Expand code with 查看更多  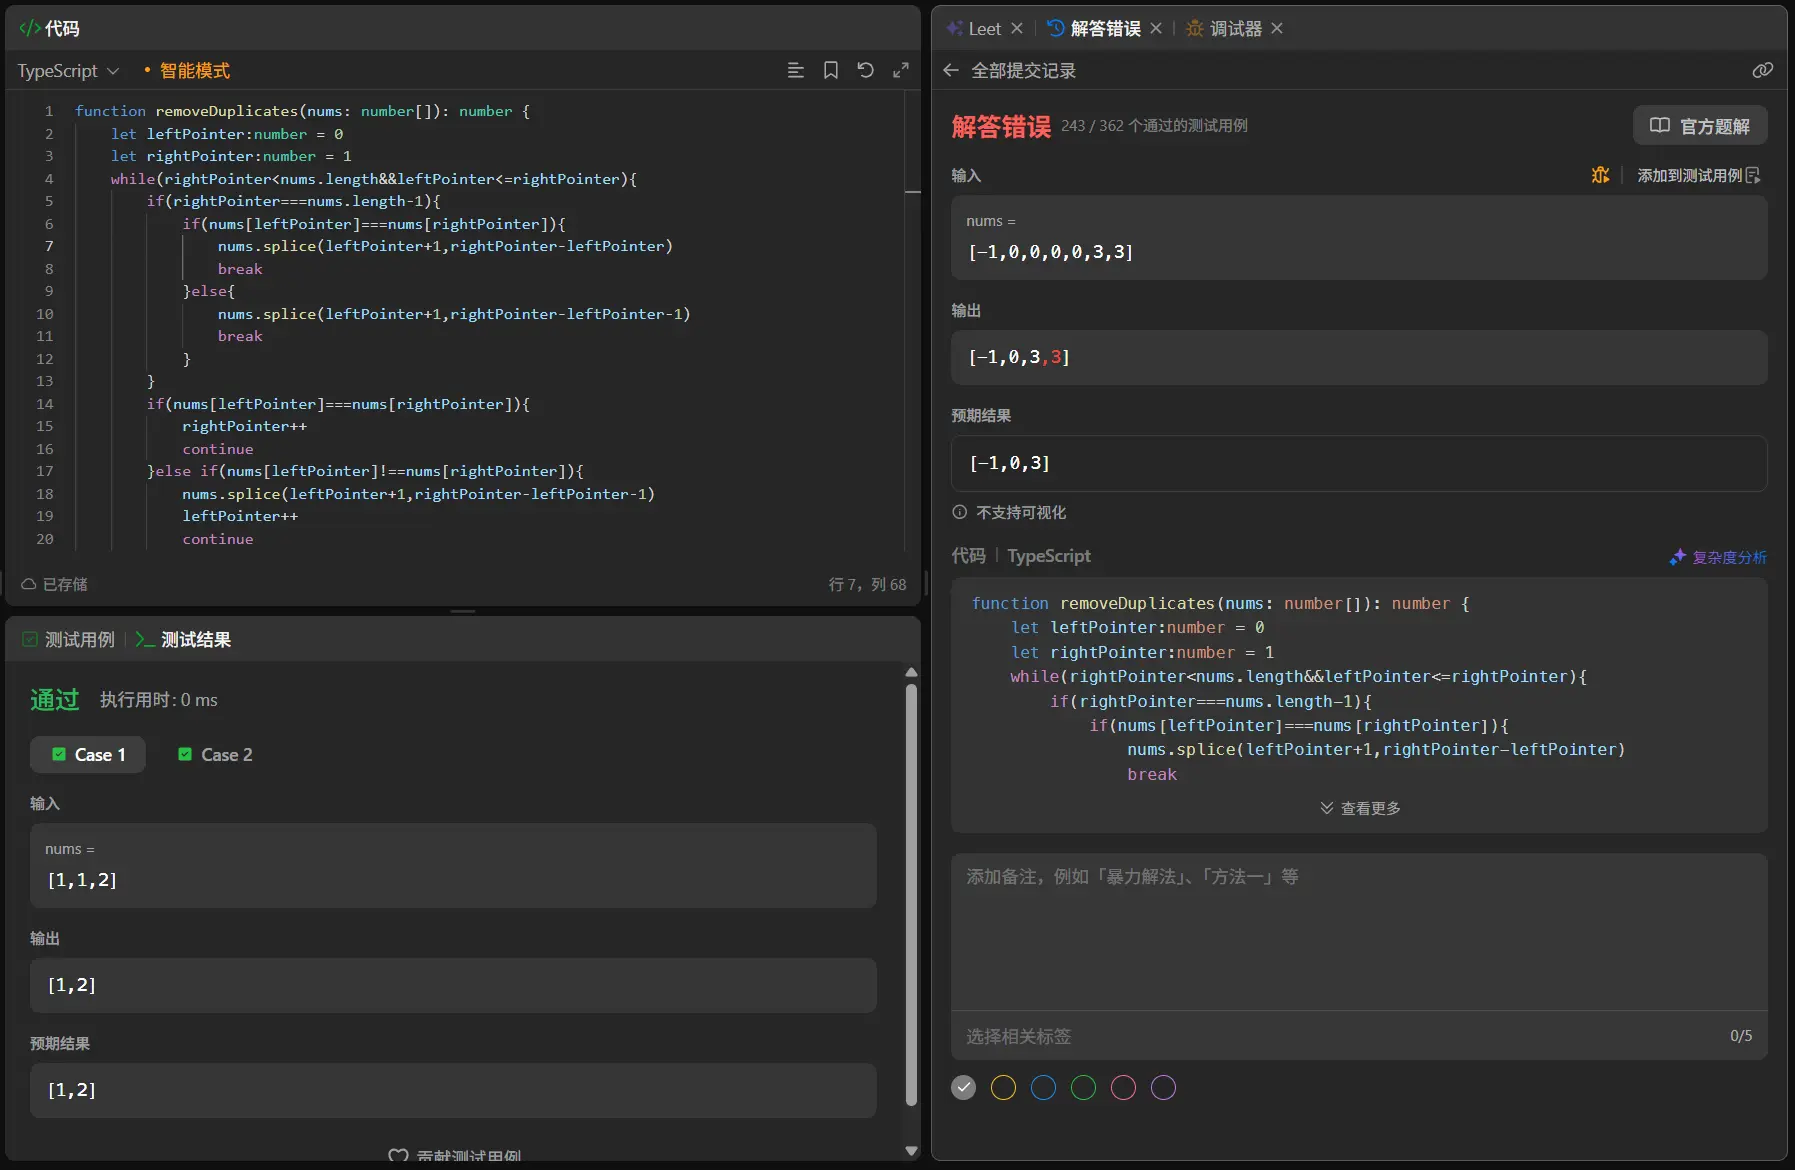point(1360,808)
